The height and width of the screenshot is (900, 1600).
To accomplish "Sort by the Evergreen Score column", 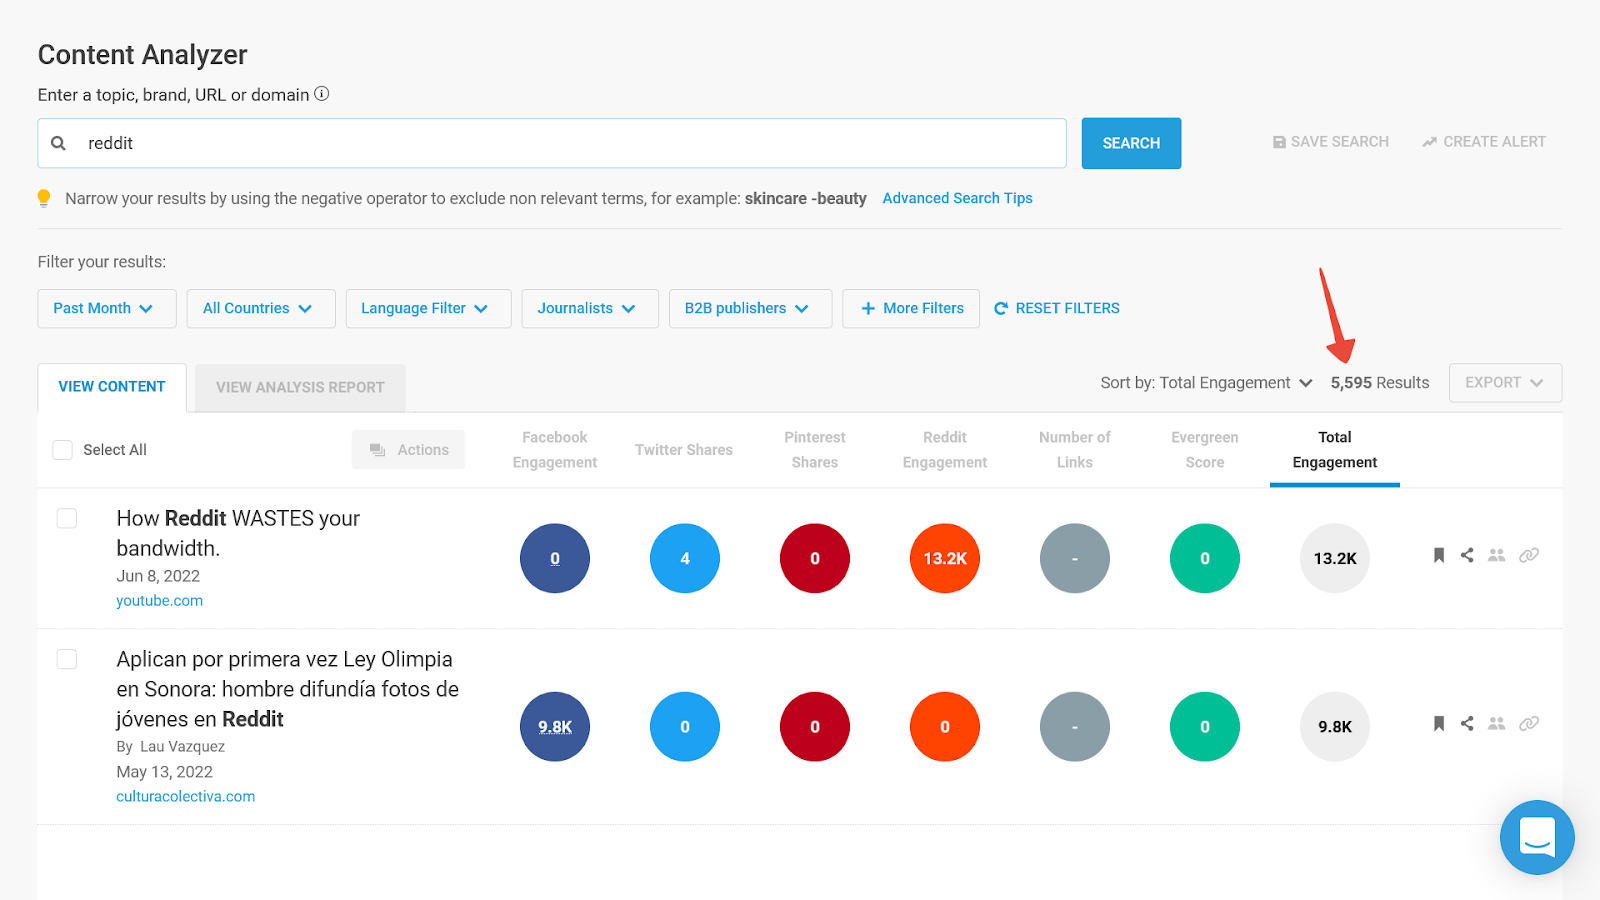I will [x=1205, y=450].
